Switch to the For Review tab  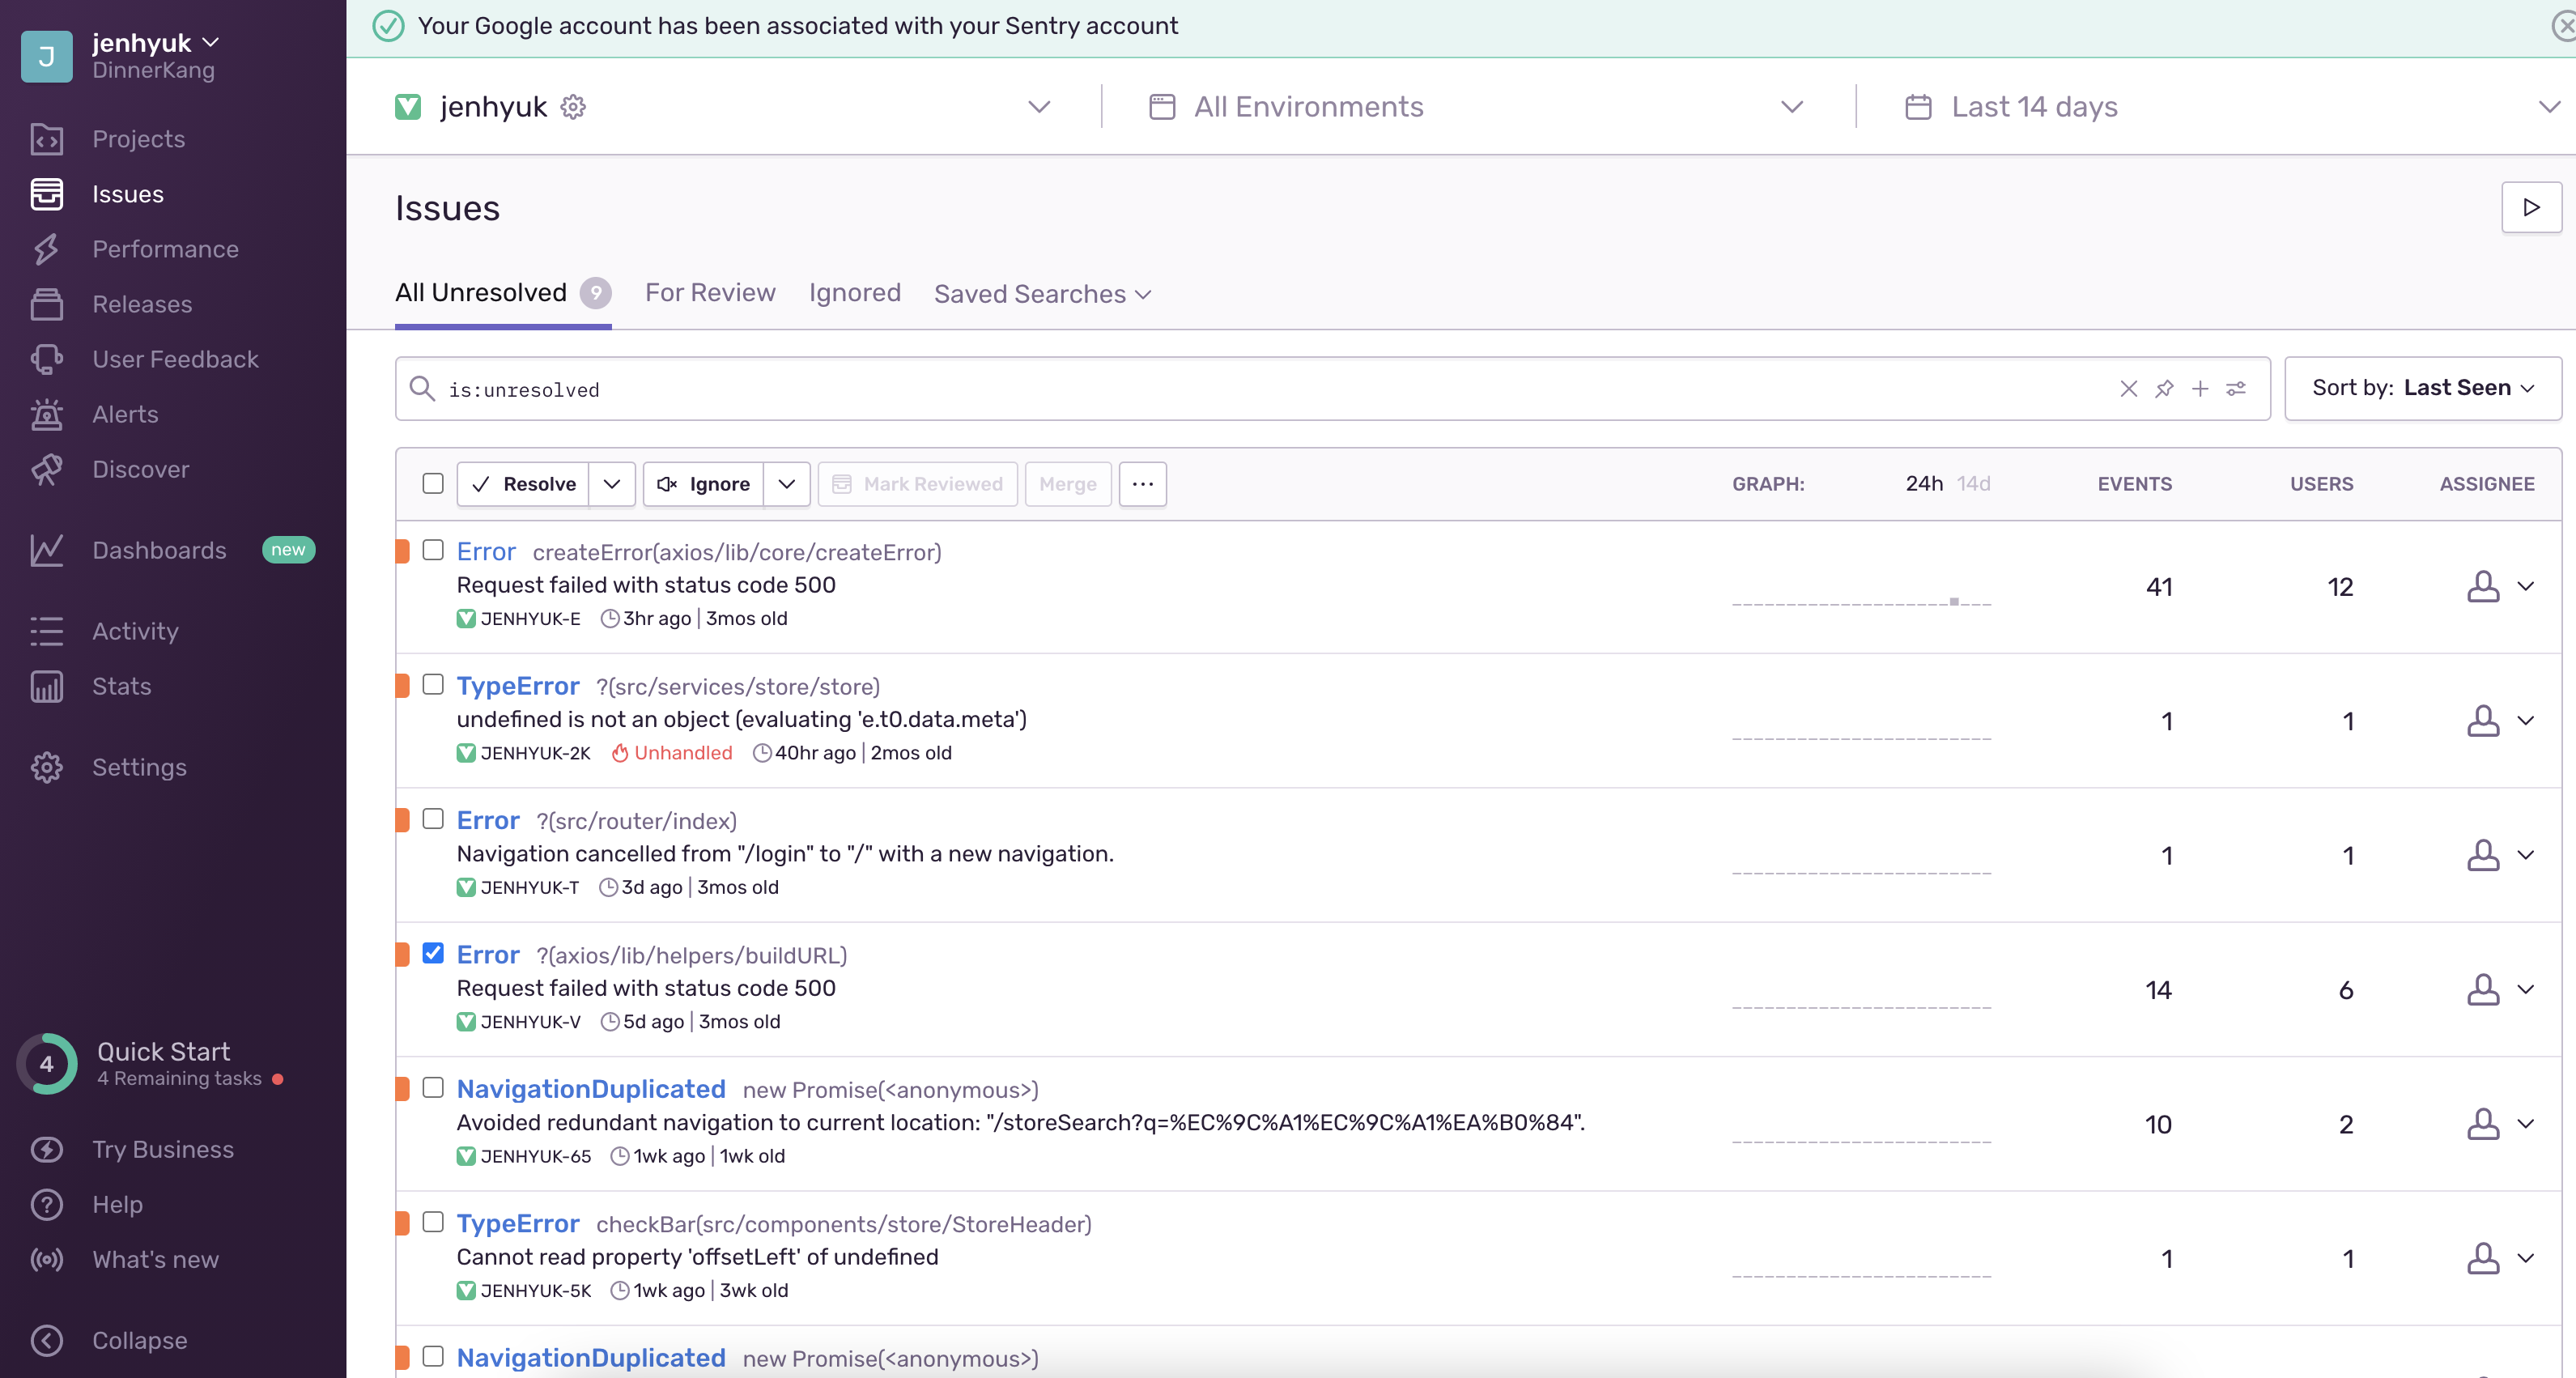pyautogui.click(x=710, y=293)
